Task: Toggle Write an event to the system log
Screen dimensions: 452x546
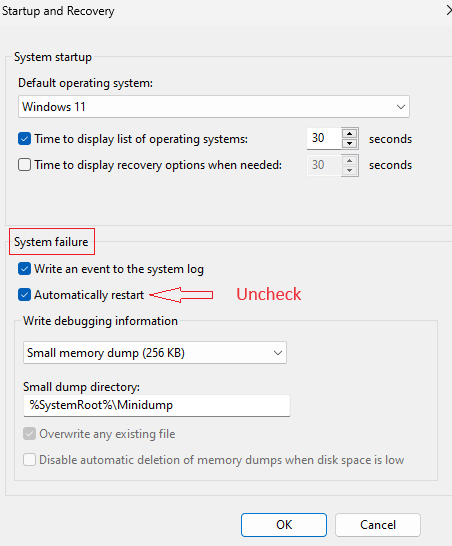Action: tap(24, 269)
